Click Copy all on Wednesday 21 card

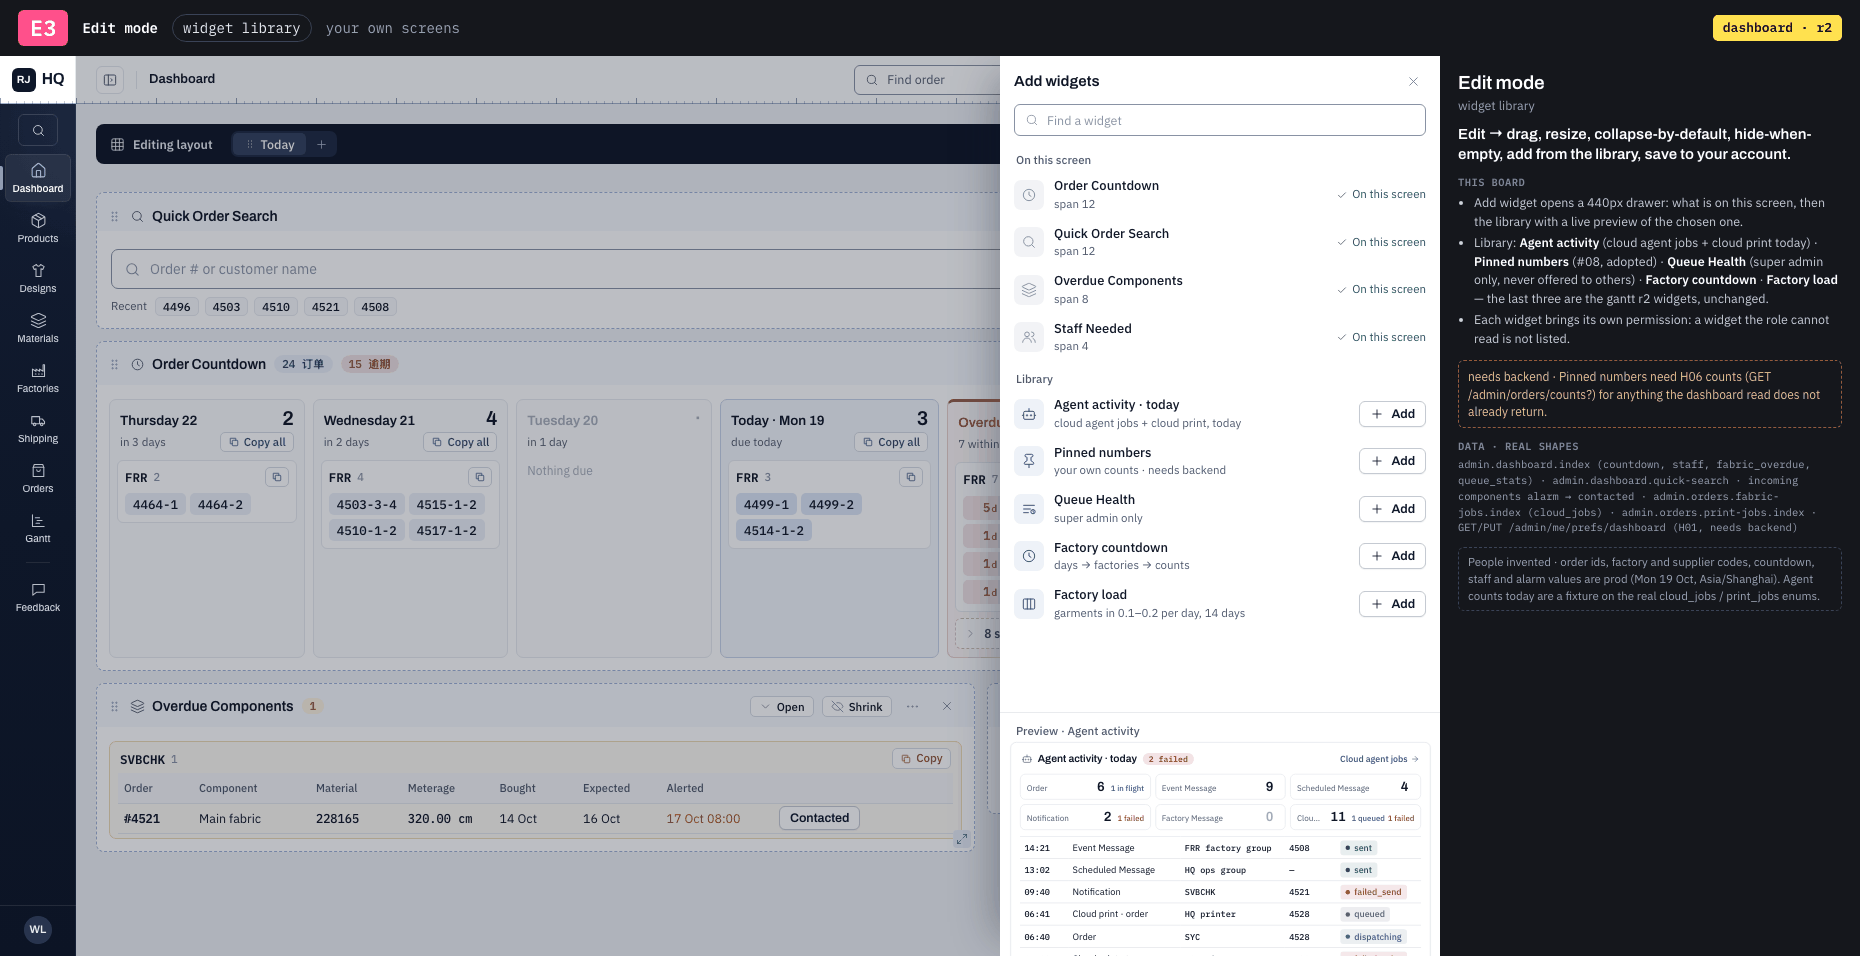pos(460,442)
